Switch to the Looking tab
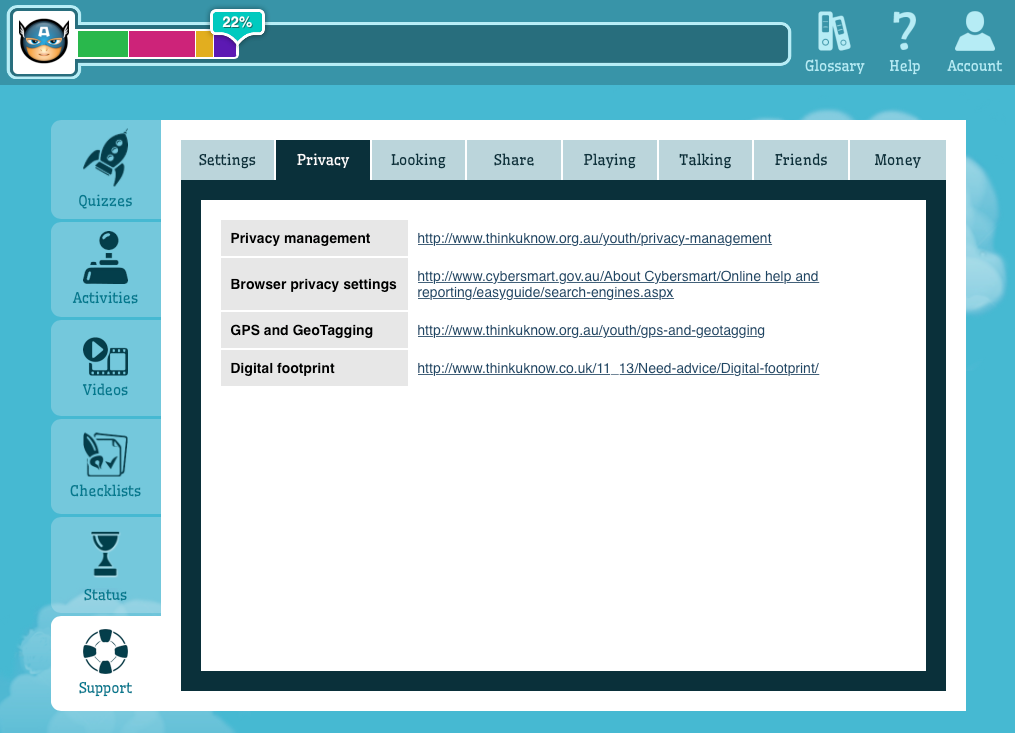 pyautogui.click(x=418, y=160)
